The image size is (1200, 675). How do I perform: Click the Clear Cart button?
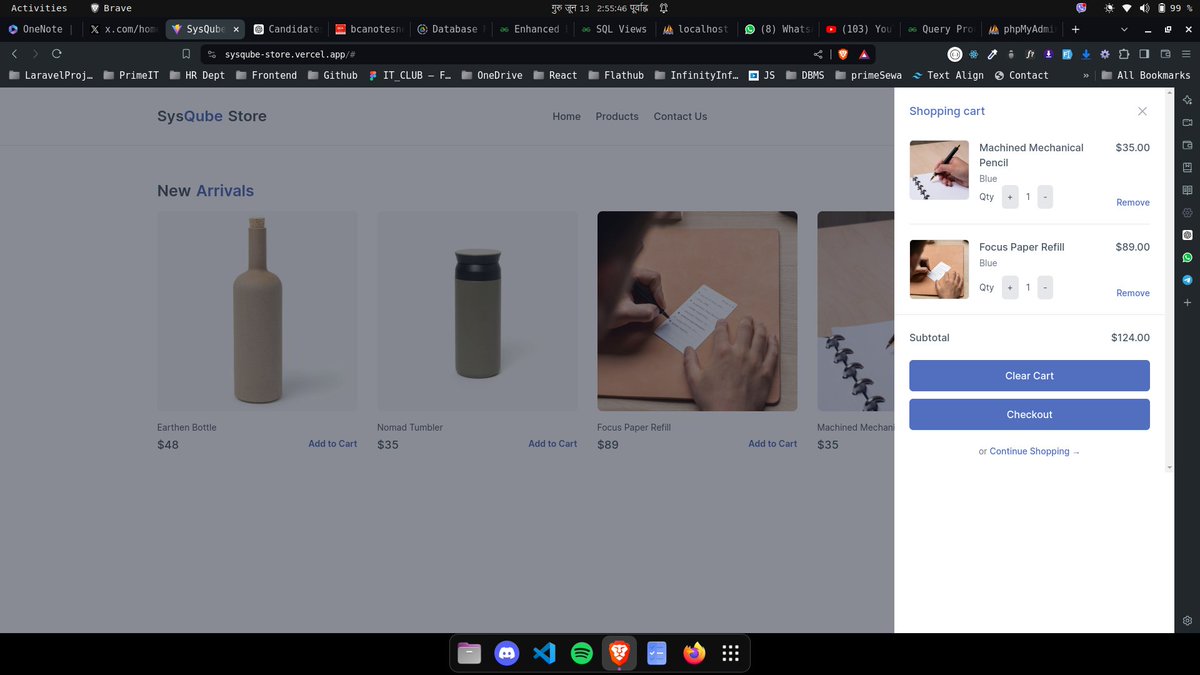coord(1029,376)
